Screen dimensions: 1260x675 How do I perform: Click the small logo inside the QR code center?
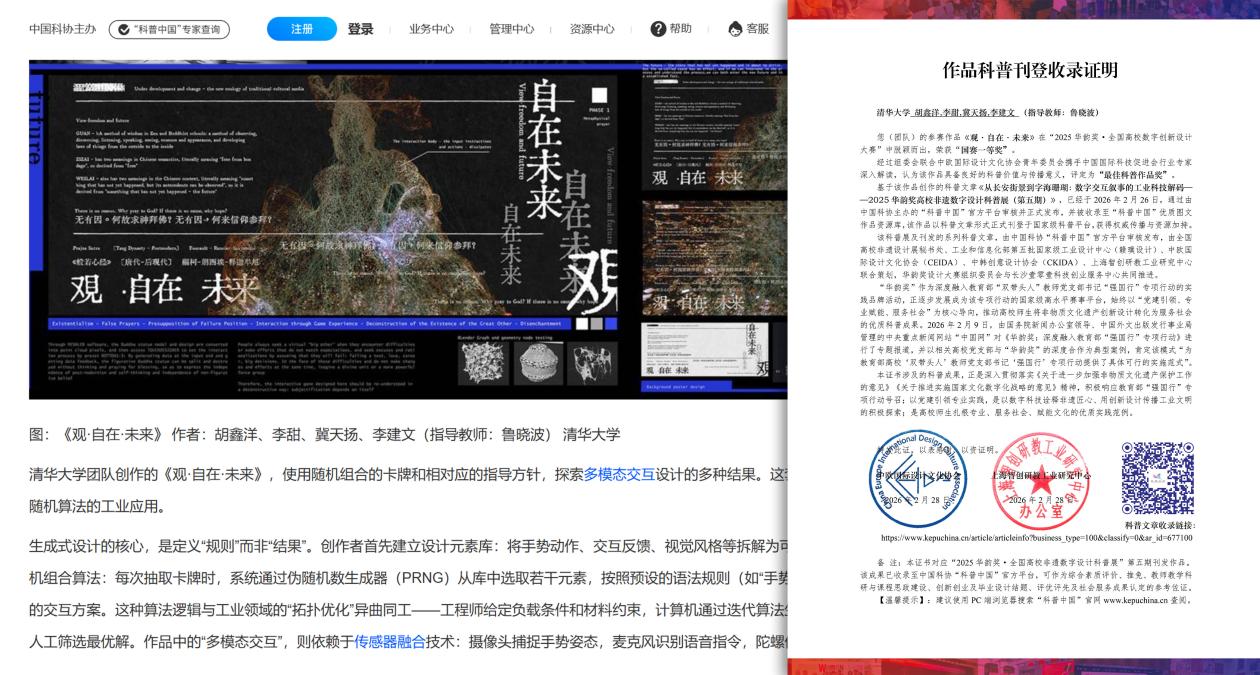[x=1157, y=477]
